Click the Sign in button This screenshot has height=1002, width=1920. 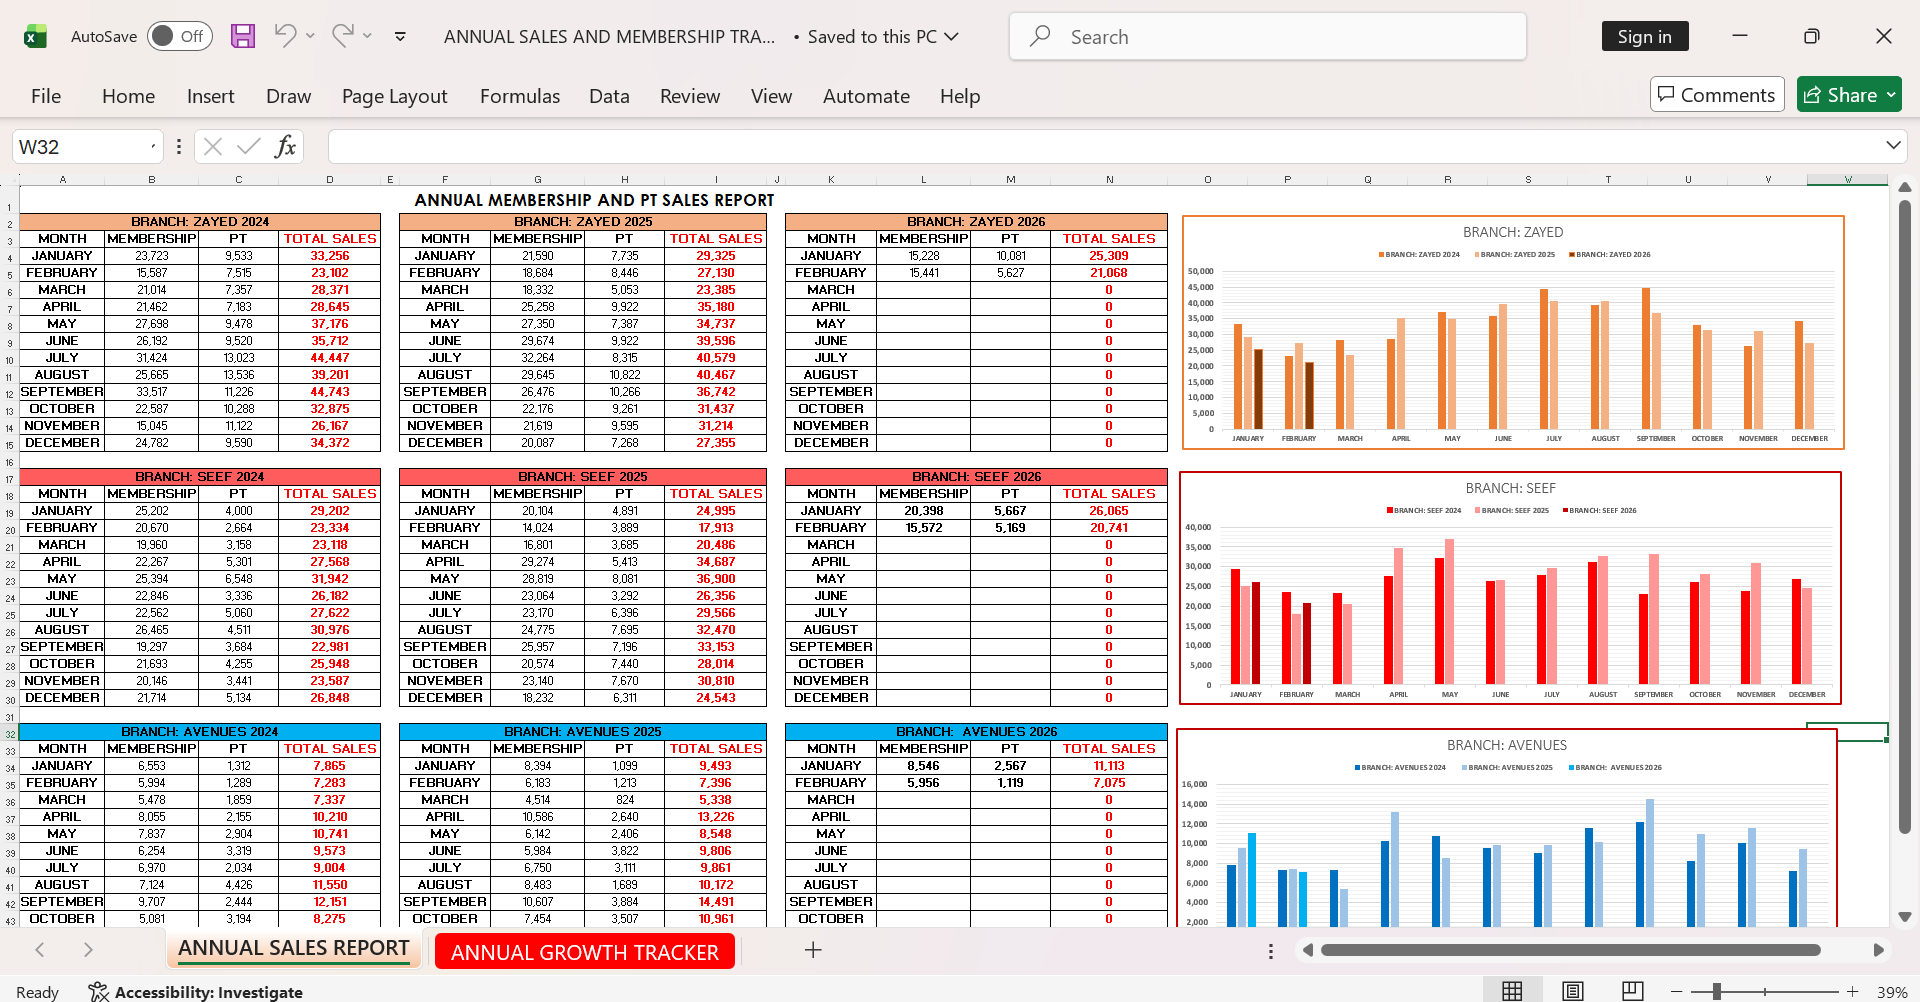[1645, 36]
